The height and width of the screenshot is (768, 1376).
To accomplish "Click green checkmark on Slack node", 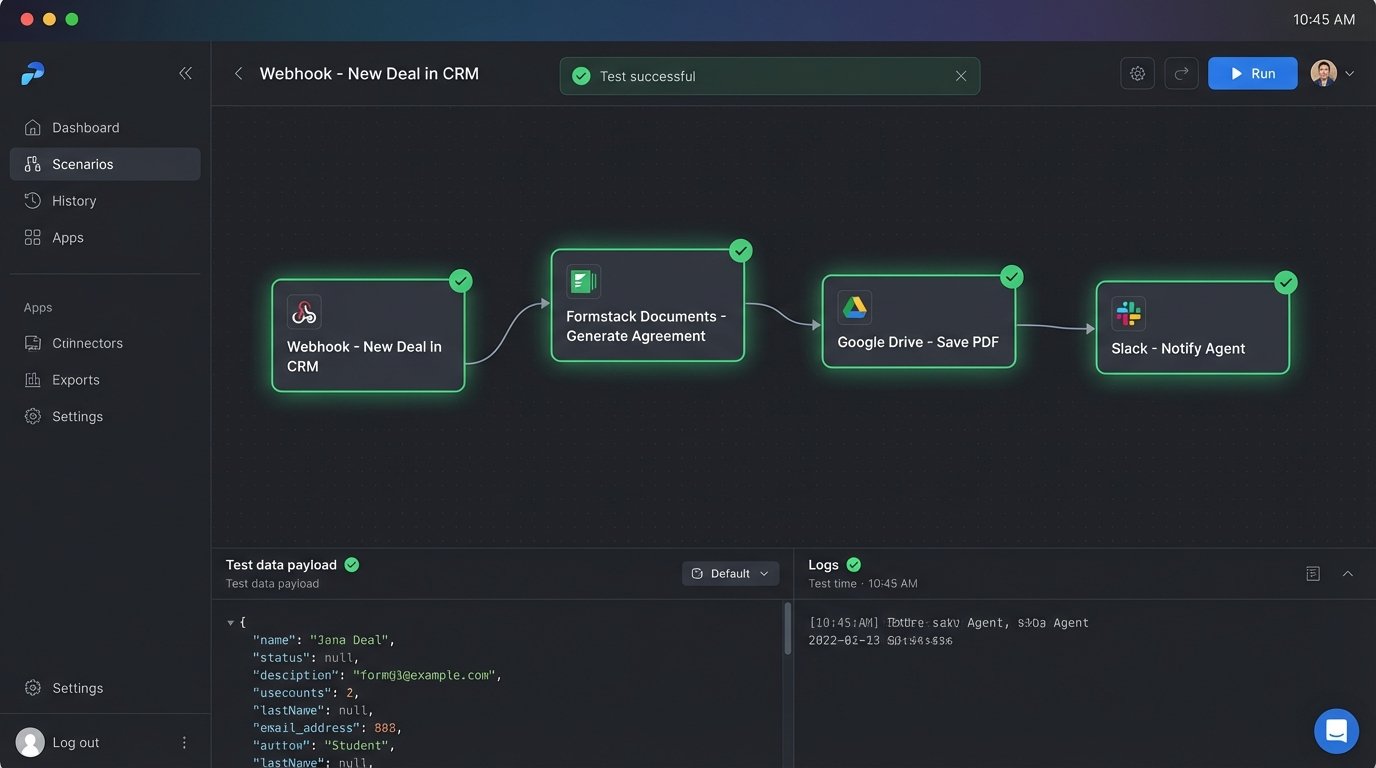I will [x=1286, y=283].
